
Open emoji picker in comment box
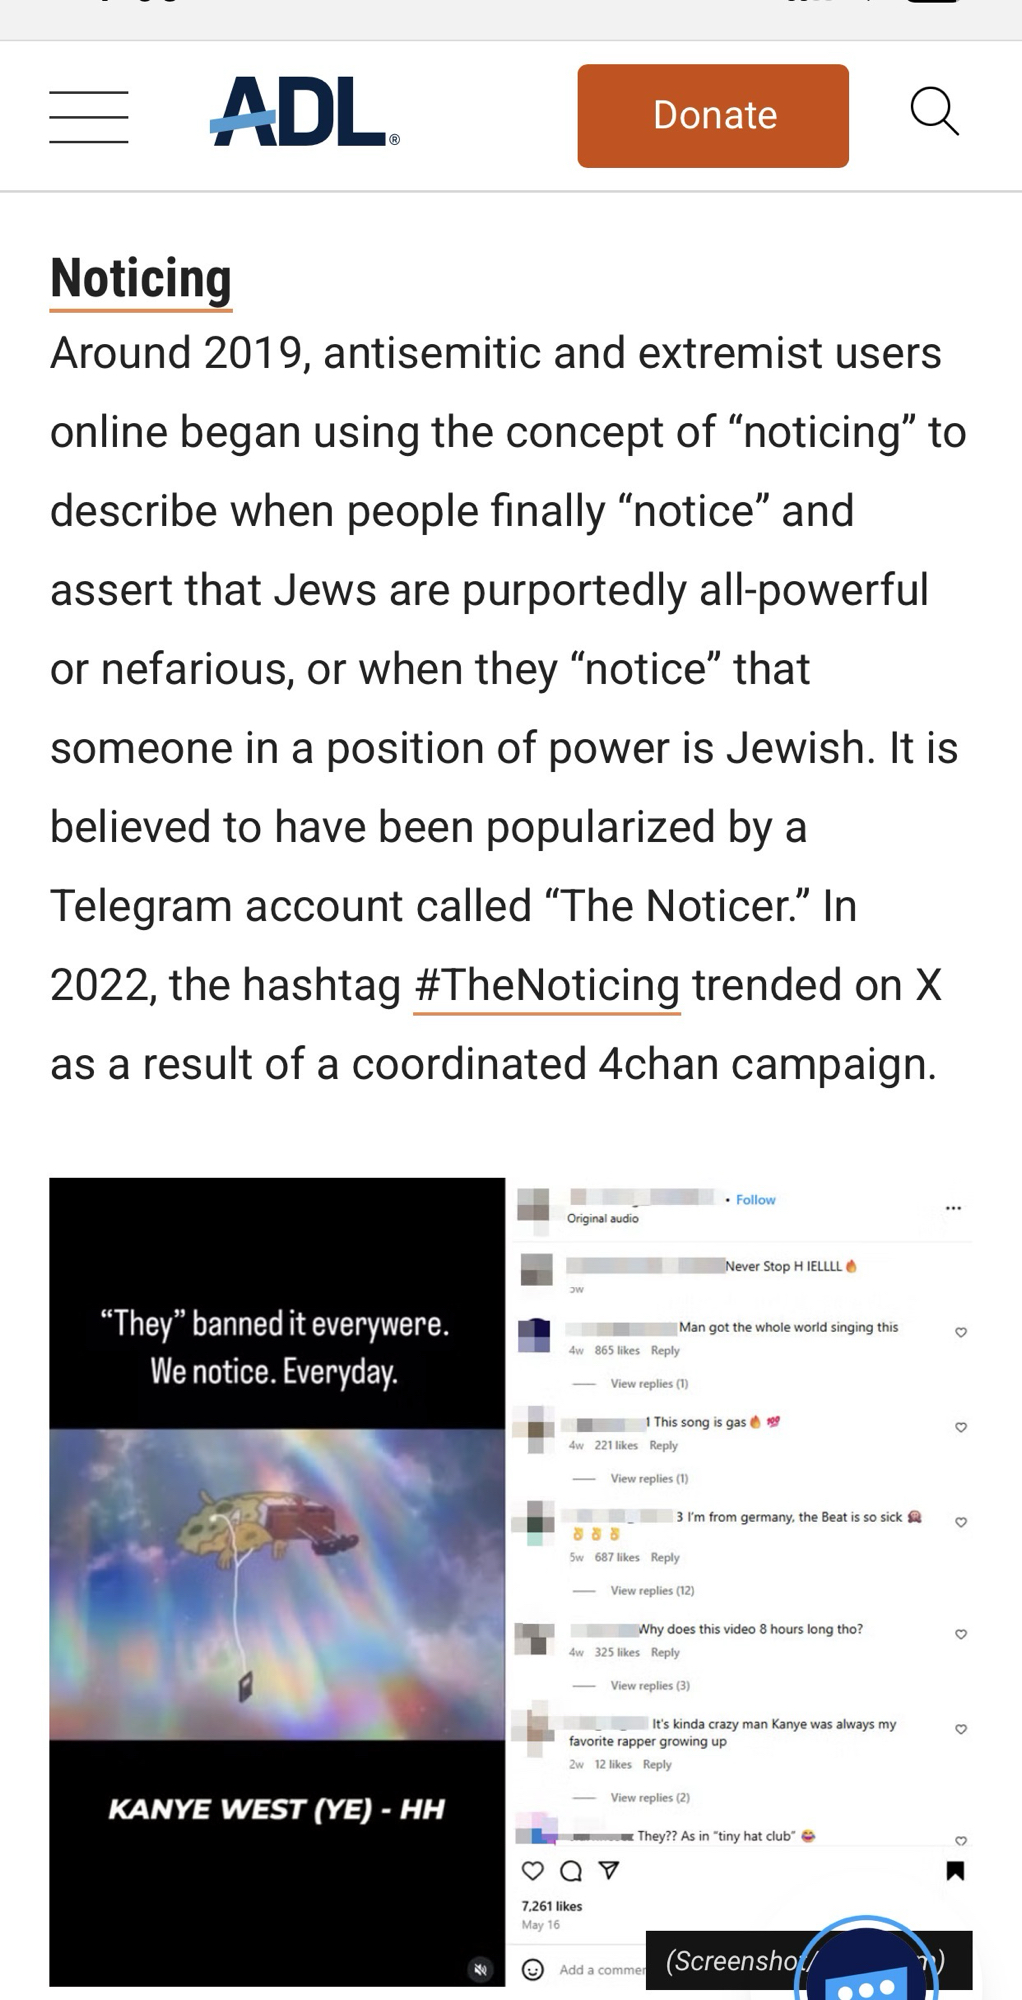point(533,1970)
